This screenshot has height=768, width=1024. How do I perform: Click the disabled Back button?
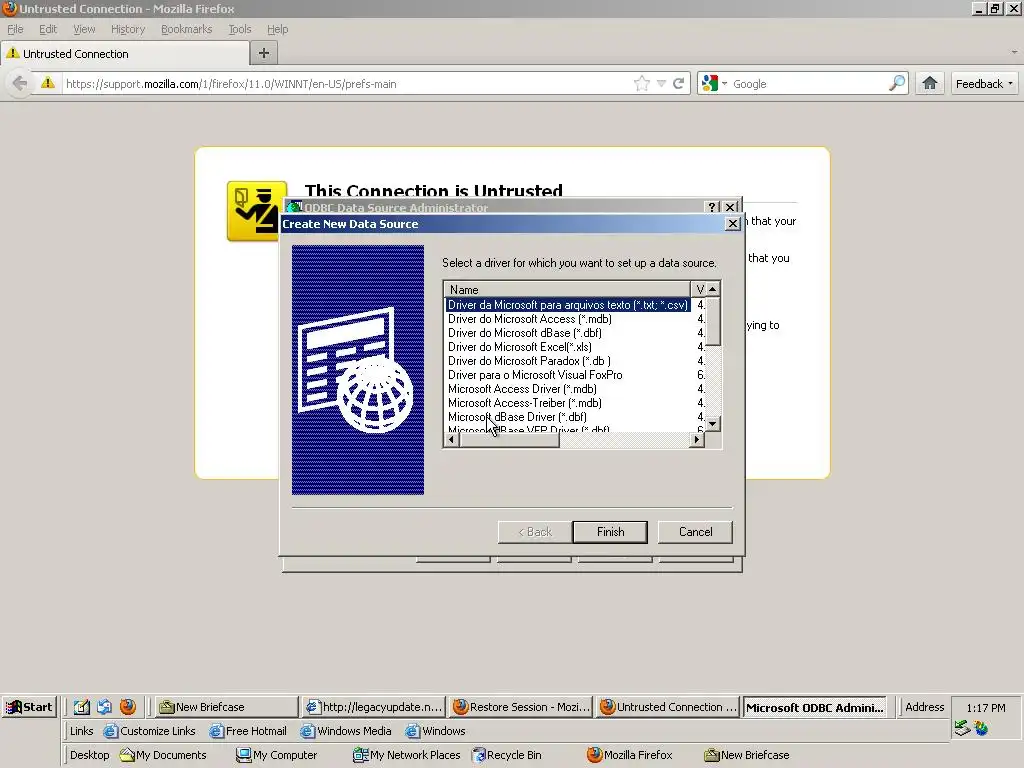click(535, 532)
